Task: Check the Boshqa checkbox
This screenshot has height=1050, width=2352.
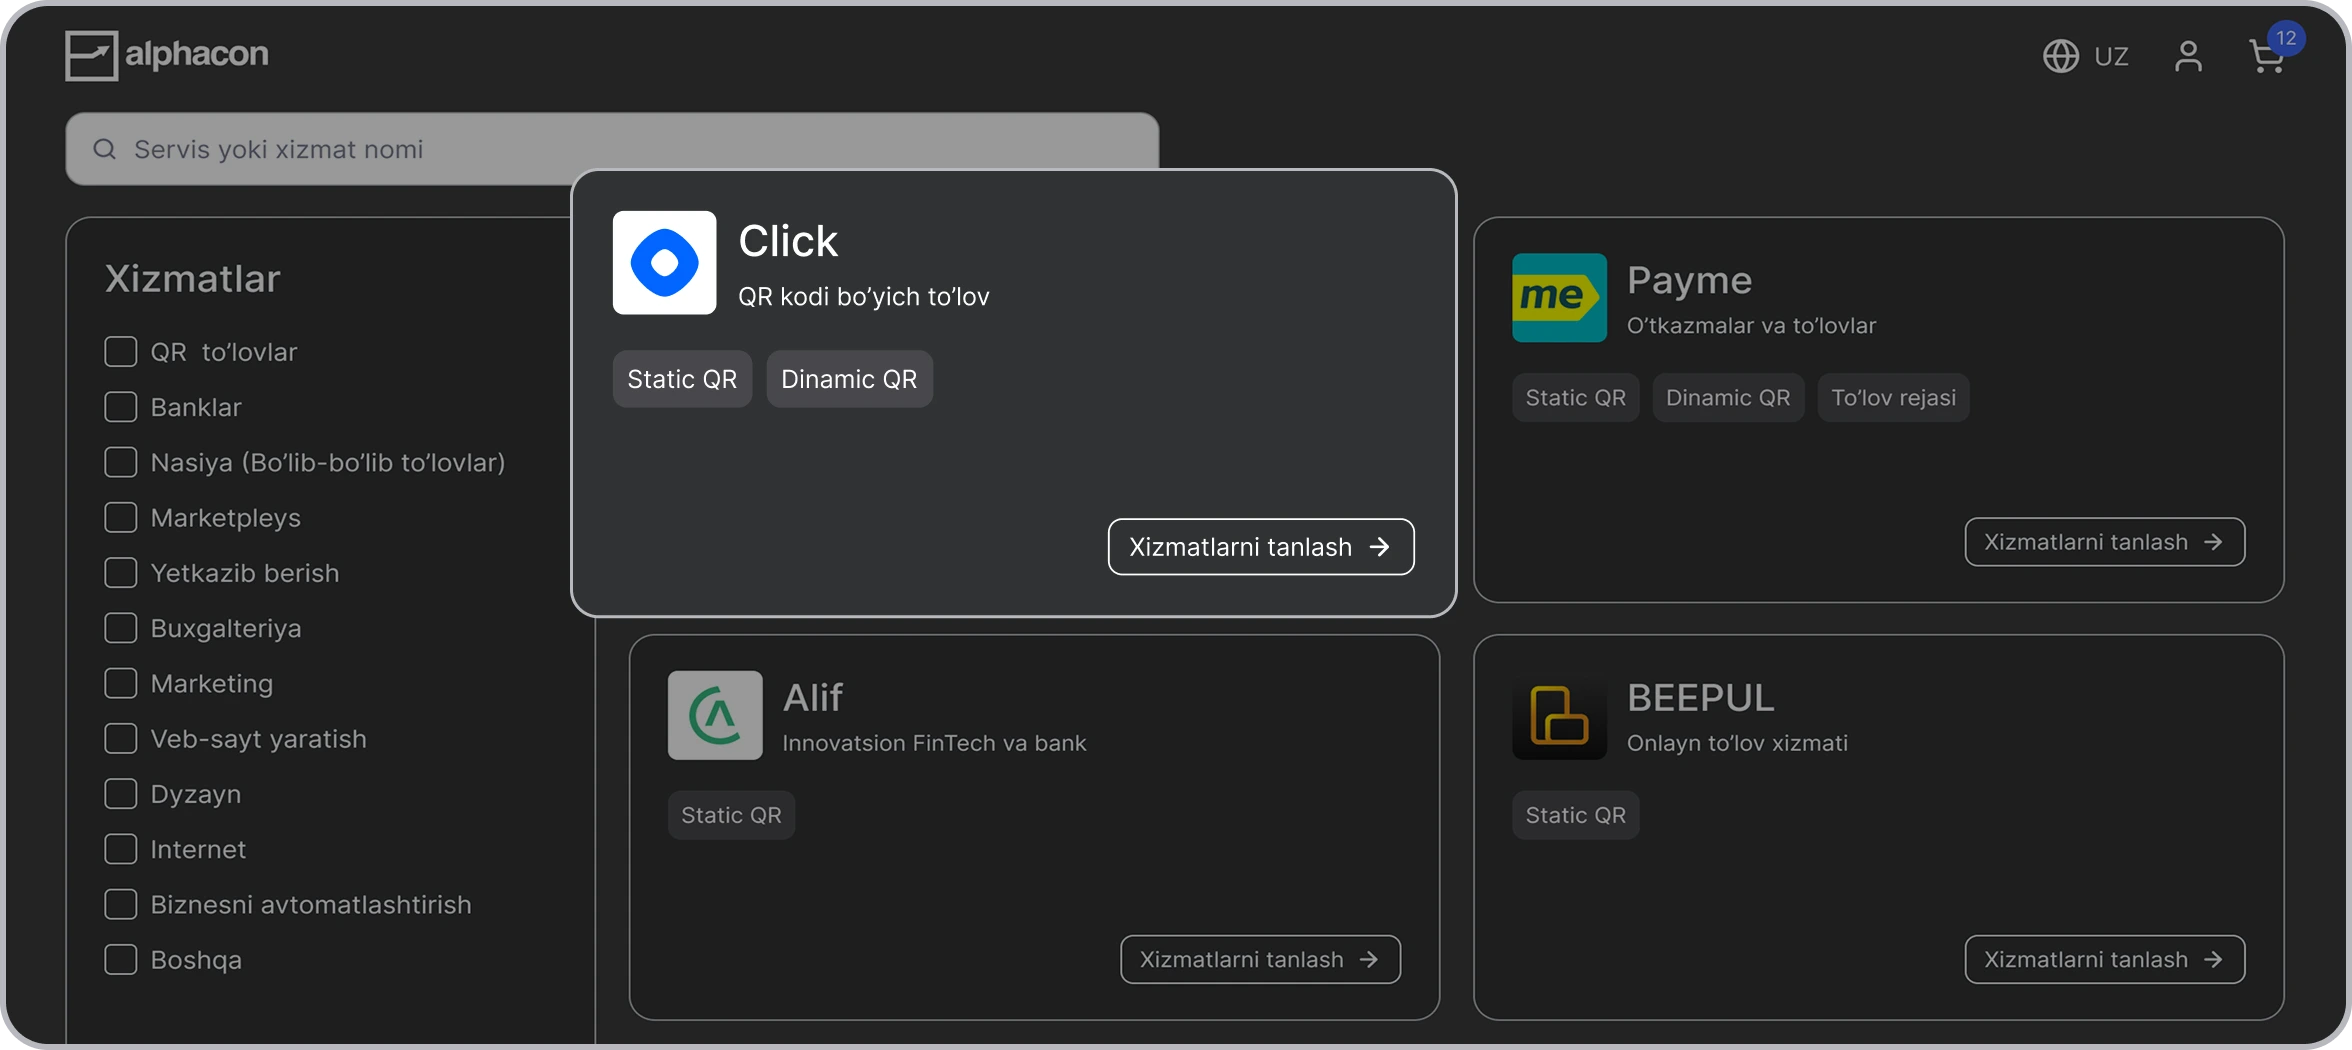Action: tap(121, 959)
